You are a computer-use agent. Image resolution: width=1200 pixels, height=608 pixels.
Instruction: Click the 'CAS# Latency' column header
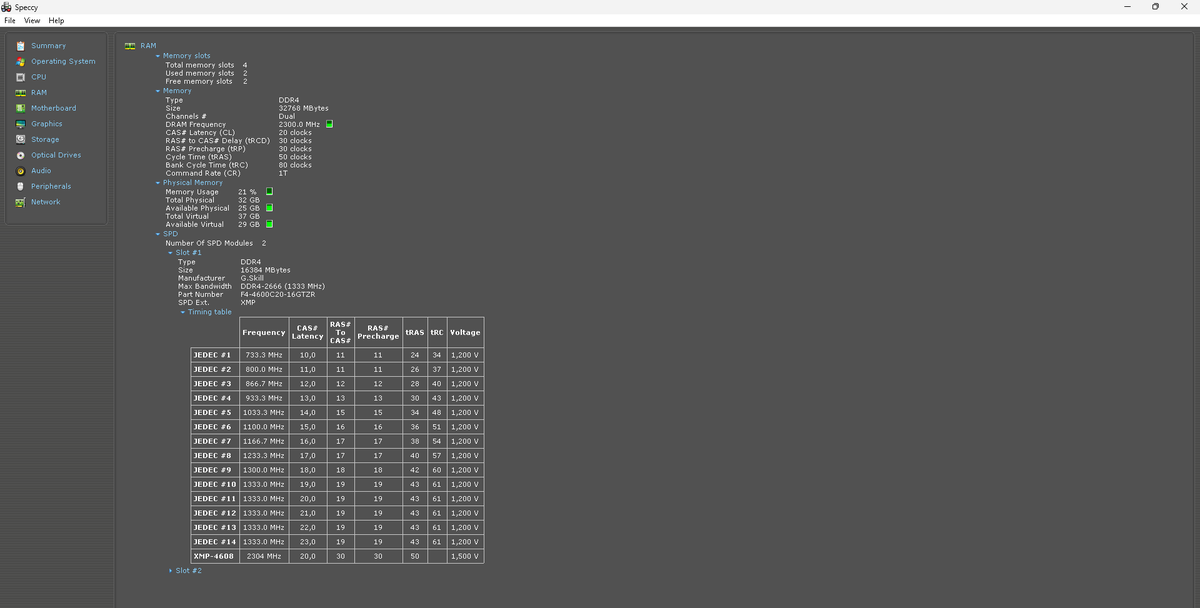[x=308, y=332]
